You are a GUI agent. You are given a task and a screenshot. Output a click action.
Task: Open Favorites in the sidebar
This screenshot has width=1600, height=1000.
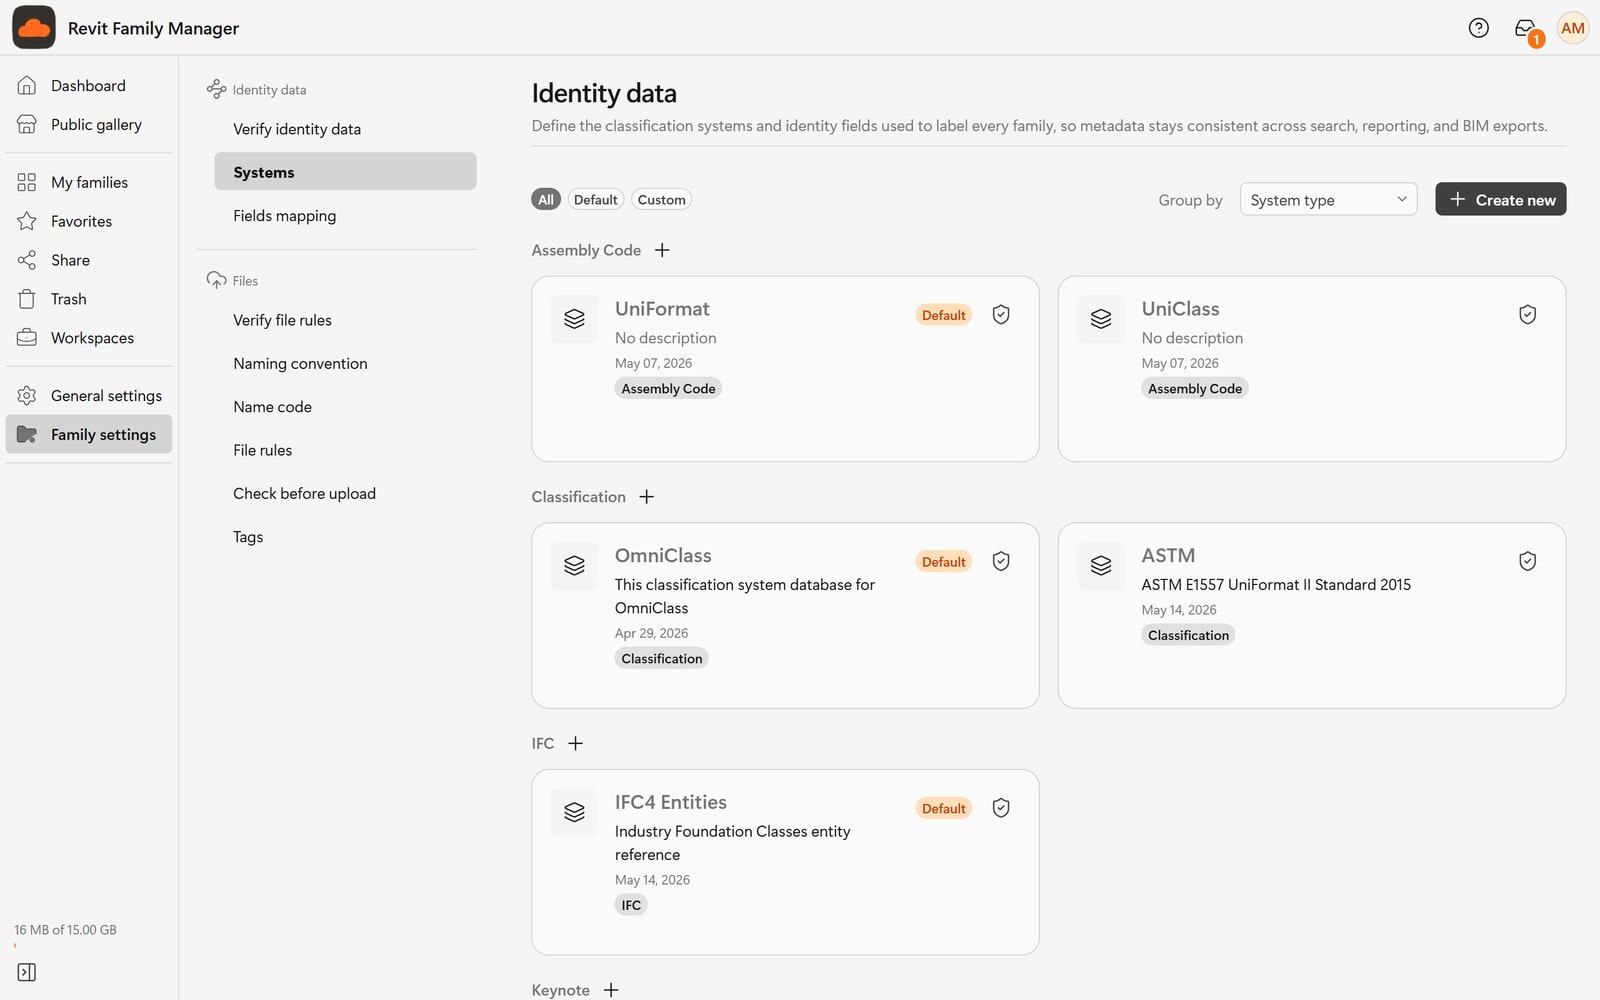pos(89,221)
